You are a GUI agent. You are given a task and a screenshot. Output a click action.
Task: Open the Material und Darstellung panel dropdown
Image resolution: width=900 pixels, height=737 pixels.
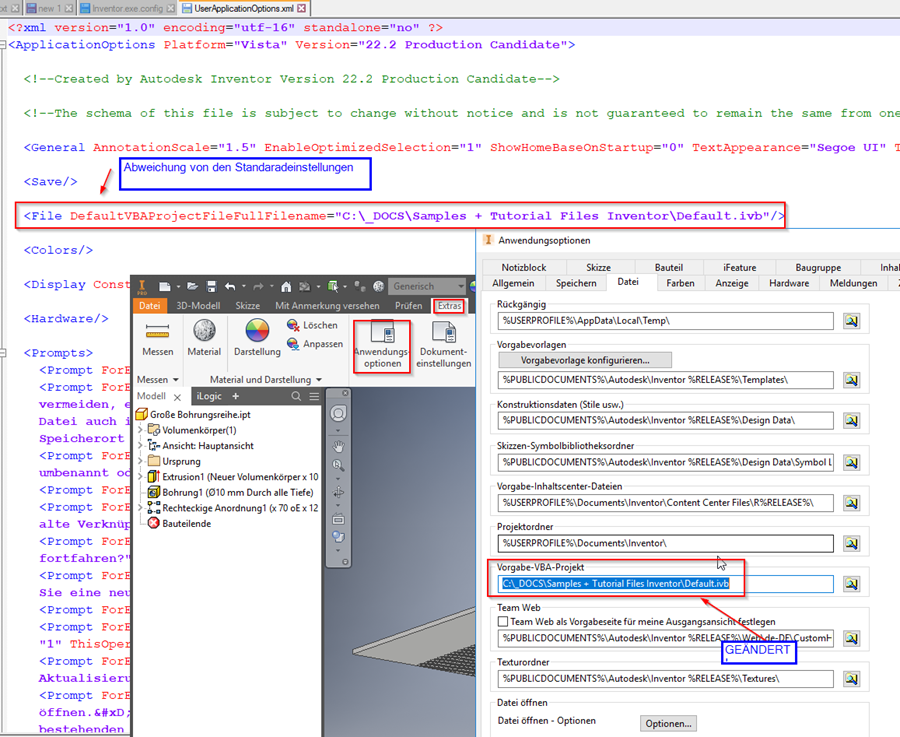(x=319, y=380)
